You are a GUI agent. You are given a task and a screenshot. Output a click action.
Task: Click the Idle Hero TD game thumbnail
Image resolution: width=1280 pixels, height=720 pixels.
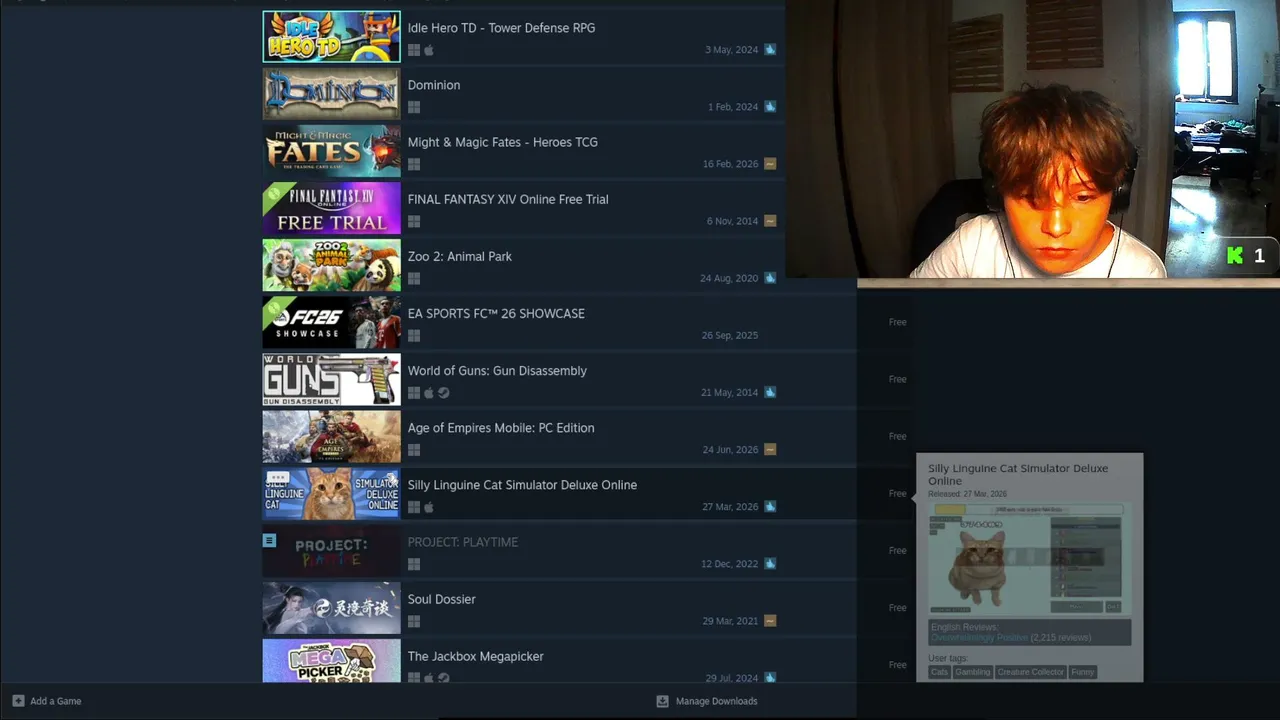coord(331,36)
